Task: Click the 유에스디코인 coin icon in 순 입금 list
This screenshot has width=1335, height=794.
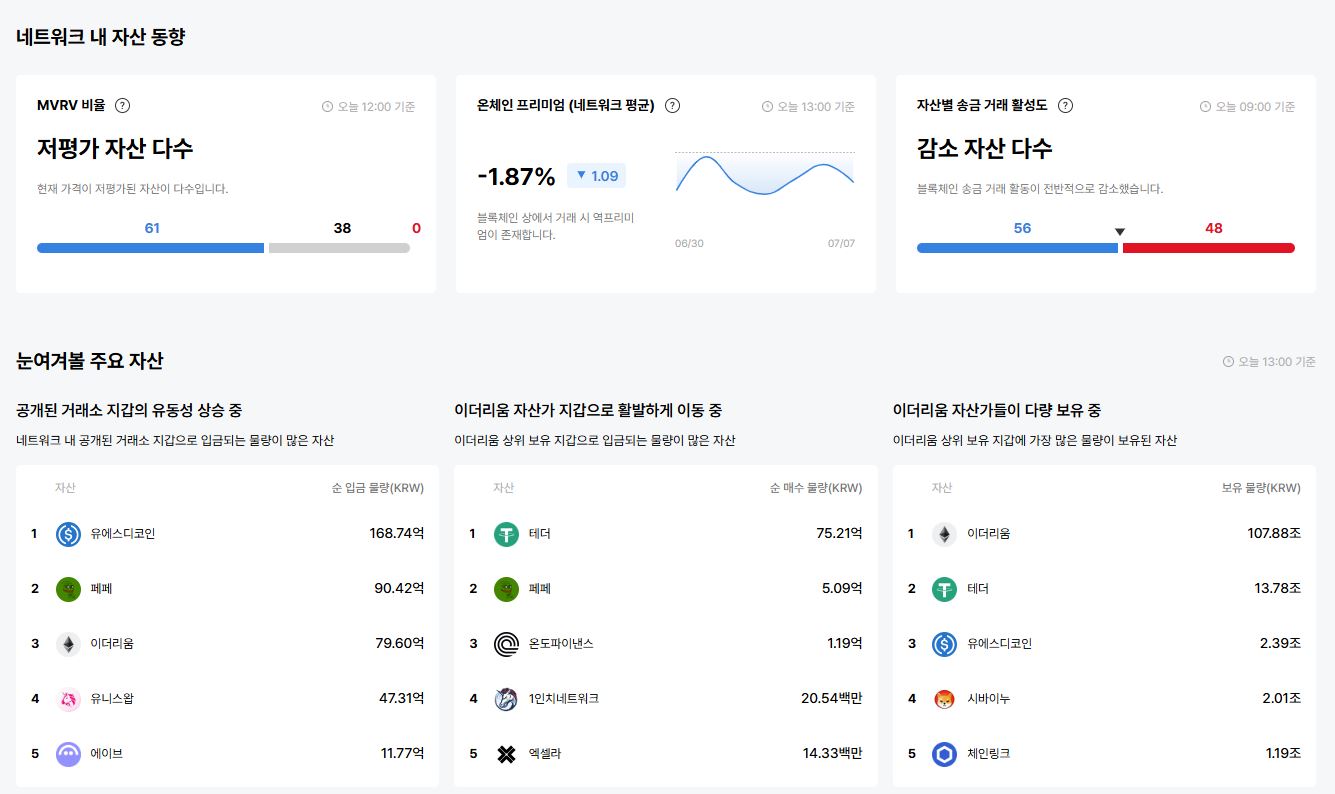Action: click(68, 534)
